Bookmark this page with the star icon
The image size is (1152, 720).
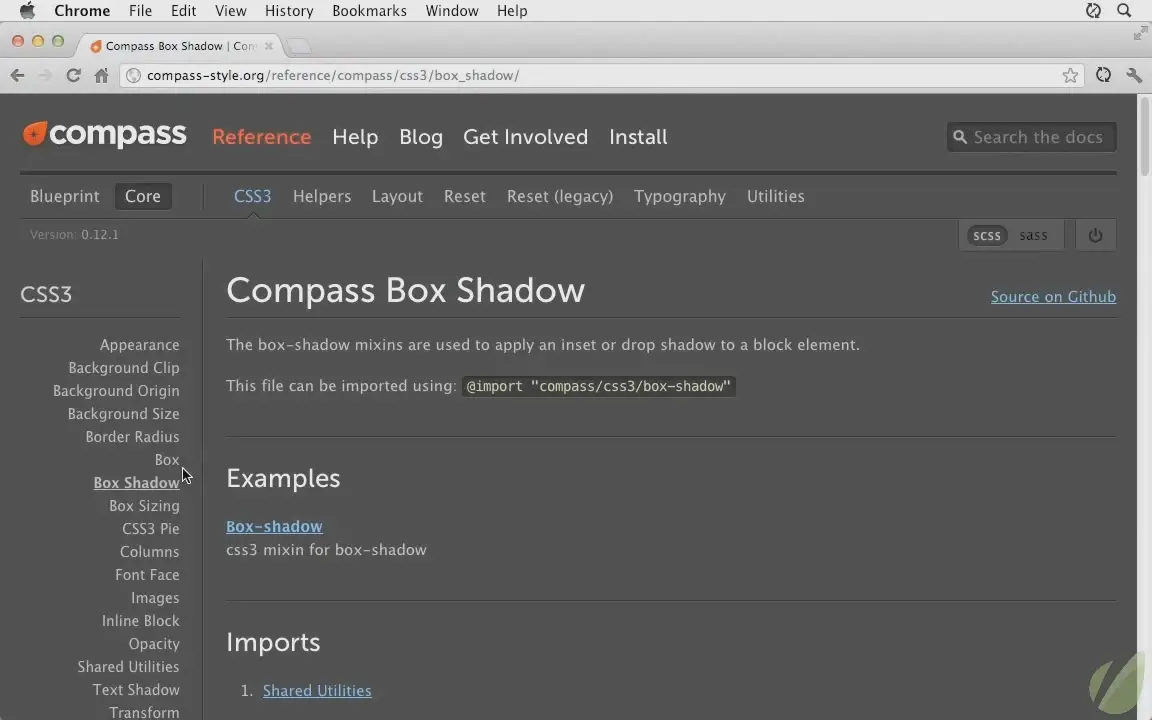tap(1070, 76)
